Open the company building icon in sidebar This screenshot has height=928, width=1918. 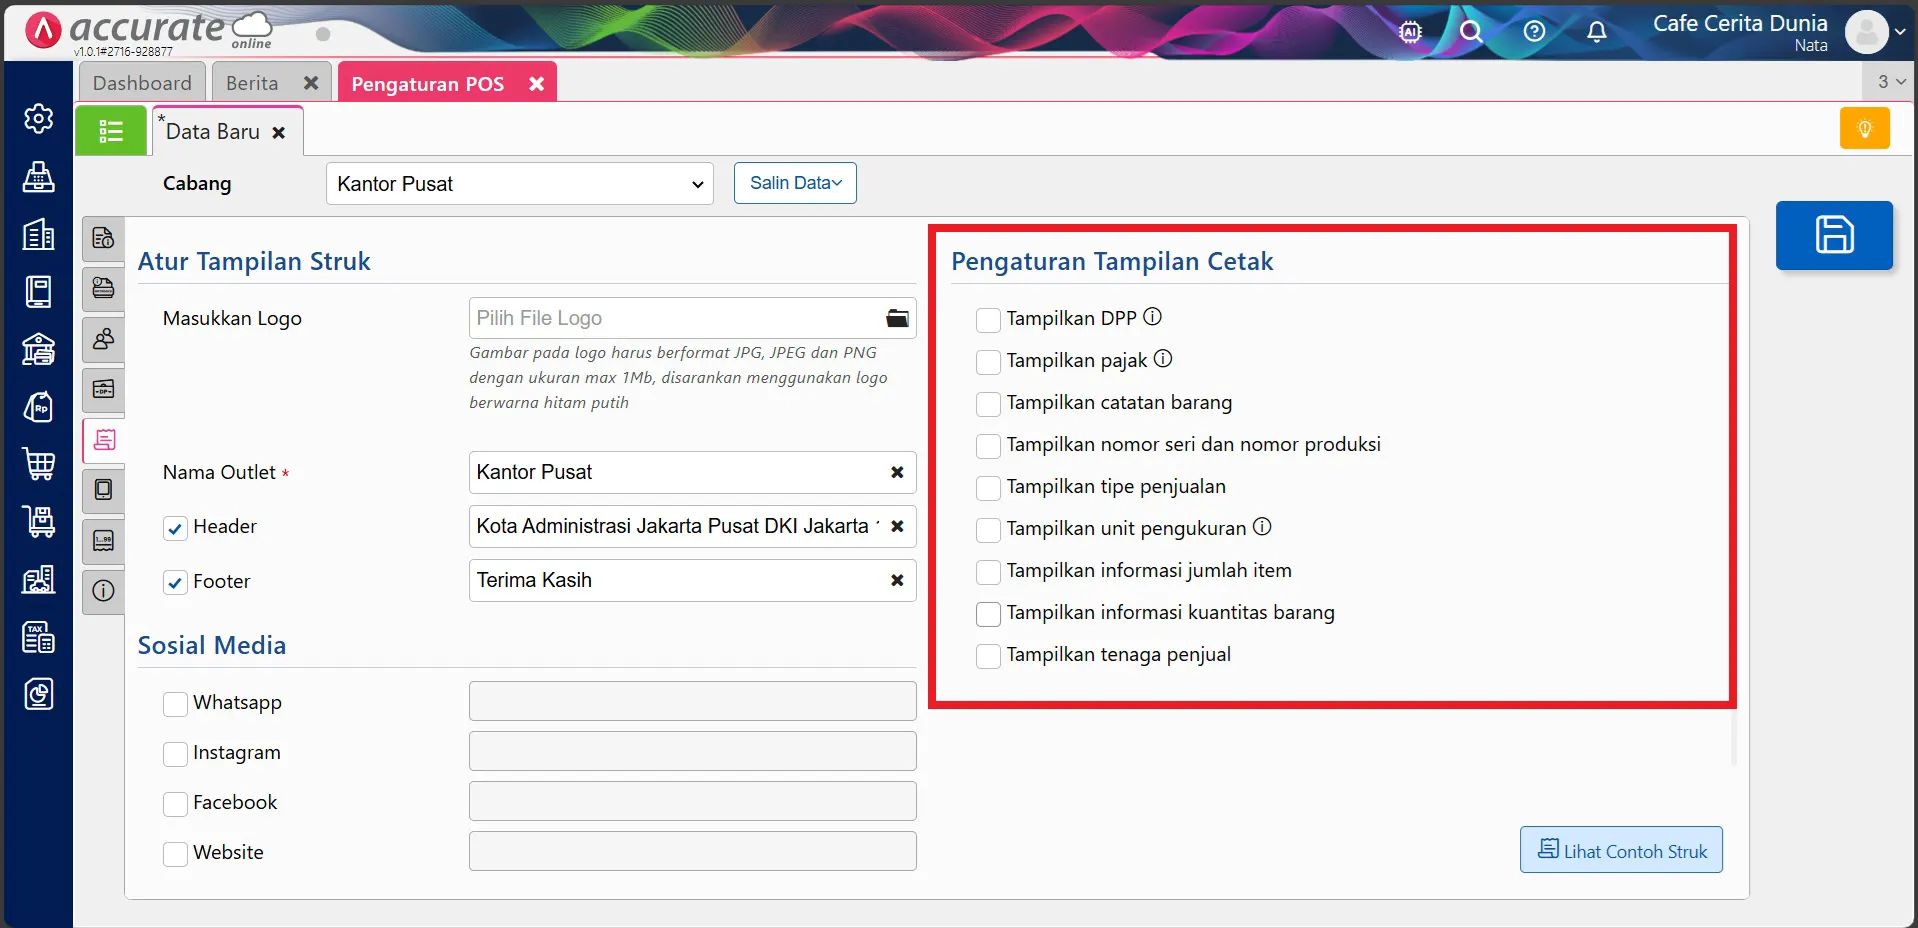[x=38, y=235]
